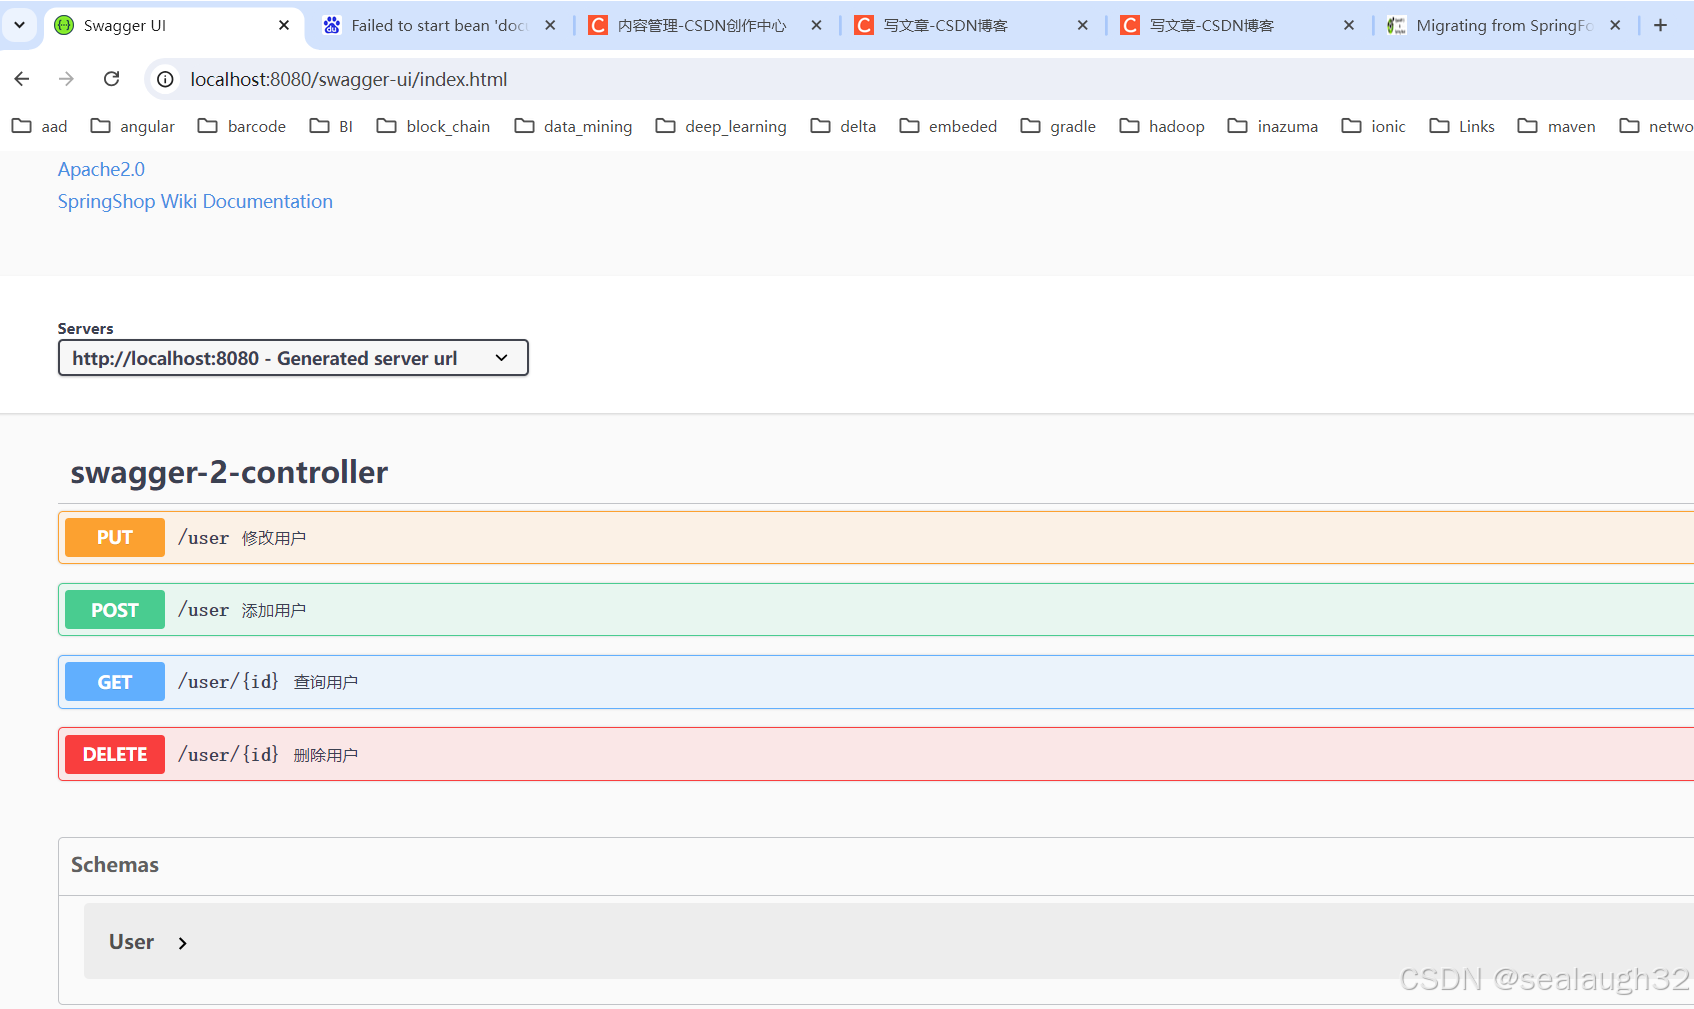Screen dimensions: 1694x1009
Task: Open the gradle bookmark folder
Action: pyautogui.click(x=1058, y=126)
